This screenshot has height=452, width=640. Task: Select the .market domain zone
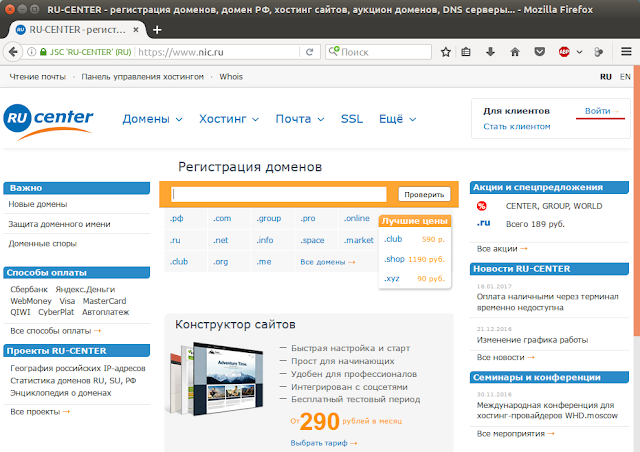click(358, 240)
